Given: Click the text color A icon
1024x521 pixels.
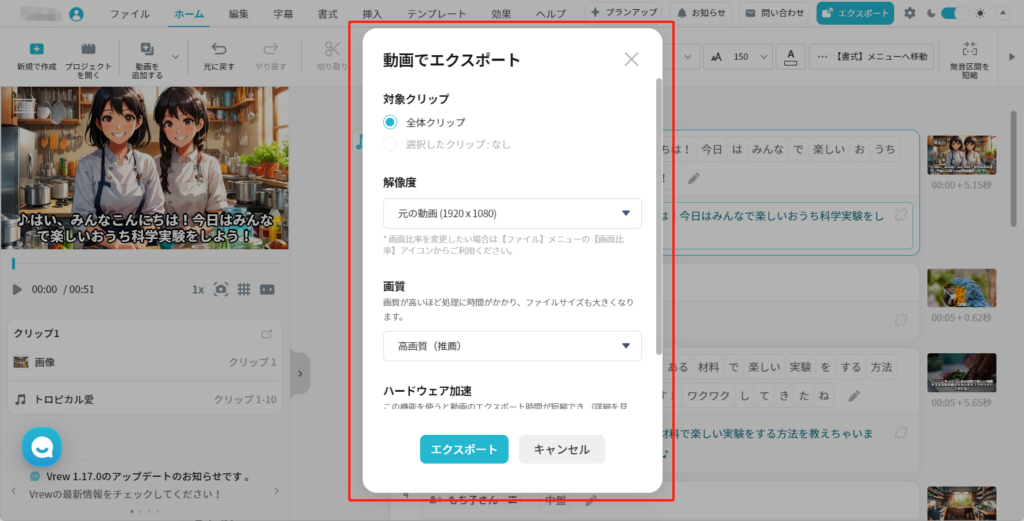Looking at the screenshot, I should (x=790, y=57).
